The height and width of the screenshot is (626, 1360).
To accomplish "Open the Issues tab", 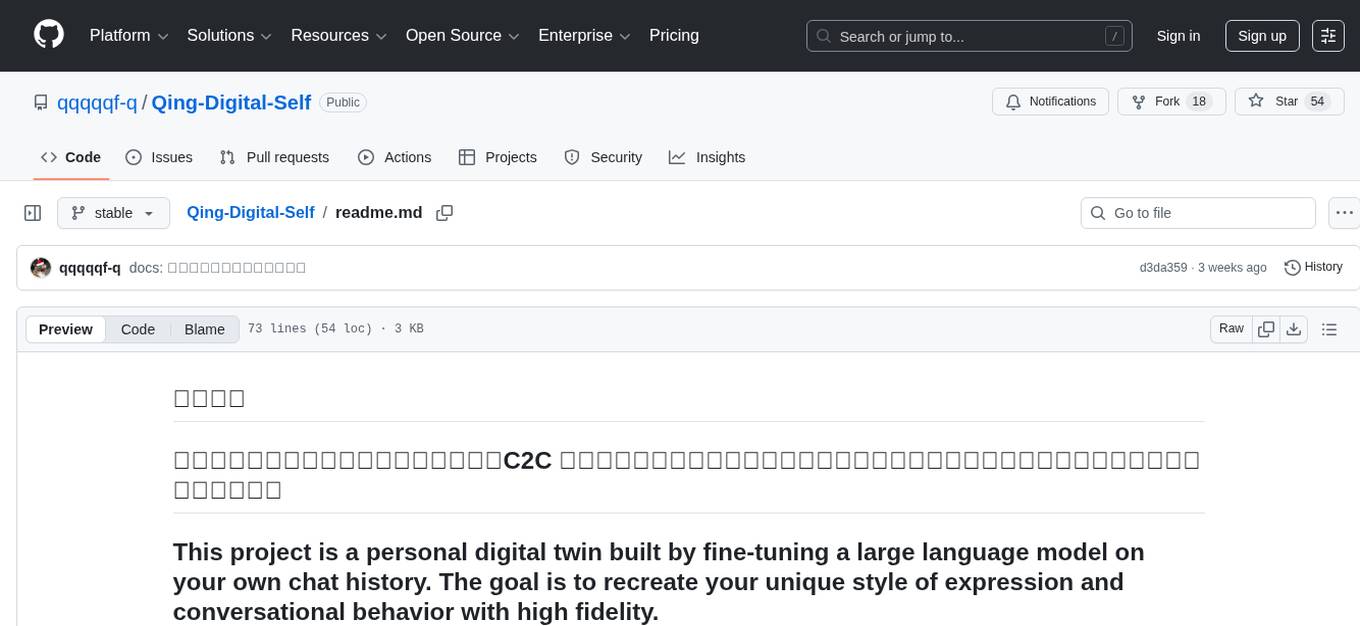I will (159, 157).
